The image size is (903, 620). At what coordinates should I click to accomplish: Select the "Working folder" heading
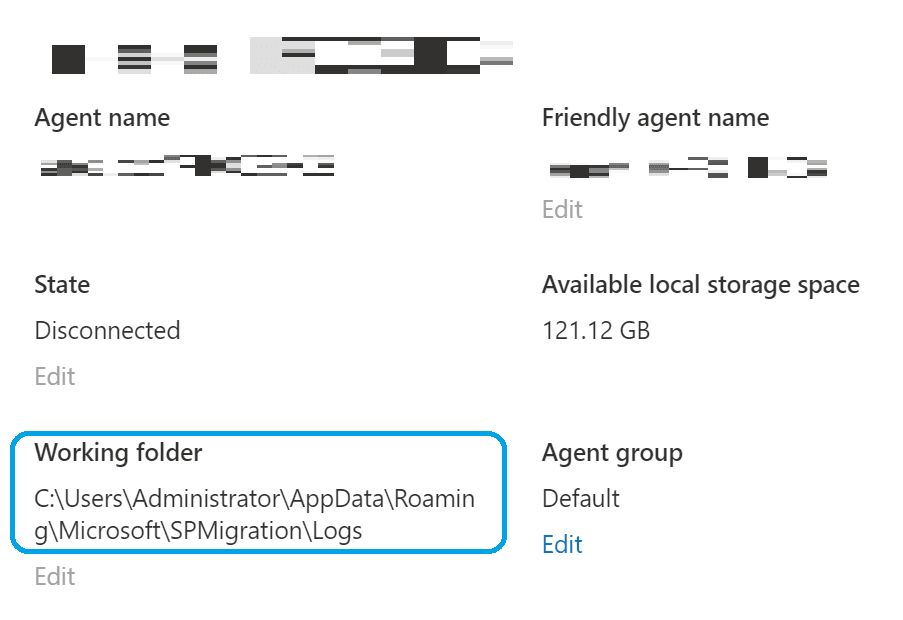point(118,453)
